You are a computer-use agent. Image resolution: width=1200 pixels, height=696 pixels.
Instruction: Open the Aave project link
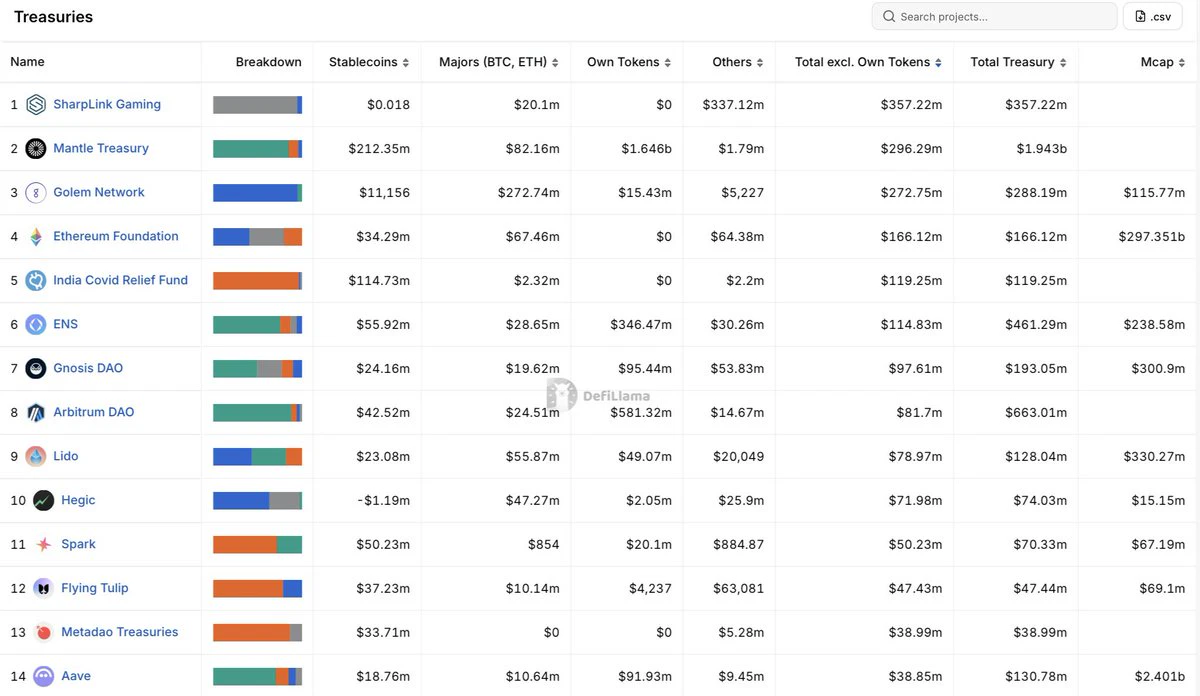pyautogui.click(x=76, y=676)
